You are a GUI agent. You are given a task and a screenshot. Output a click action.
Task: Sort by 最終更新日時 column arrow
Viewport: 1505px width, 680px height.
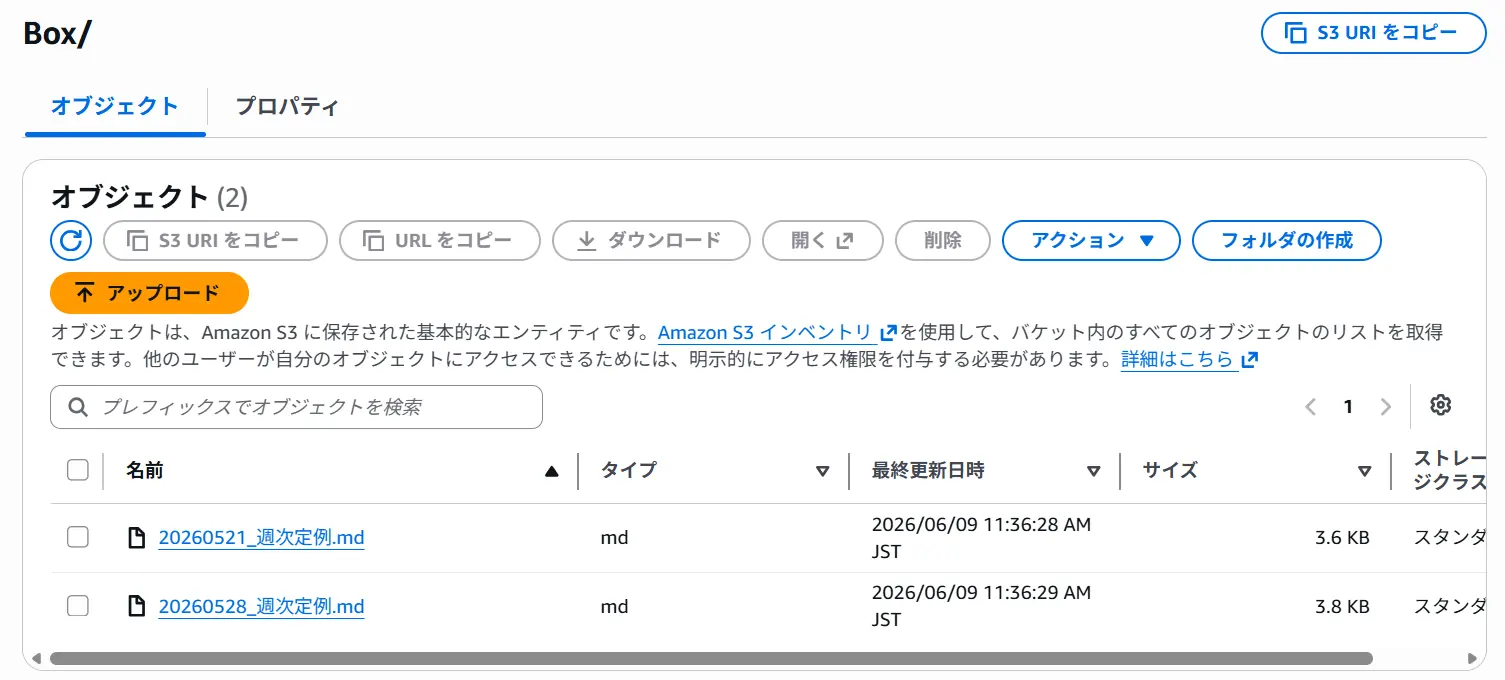1094,471
